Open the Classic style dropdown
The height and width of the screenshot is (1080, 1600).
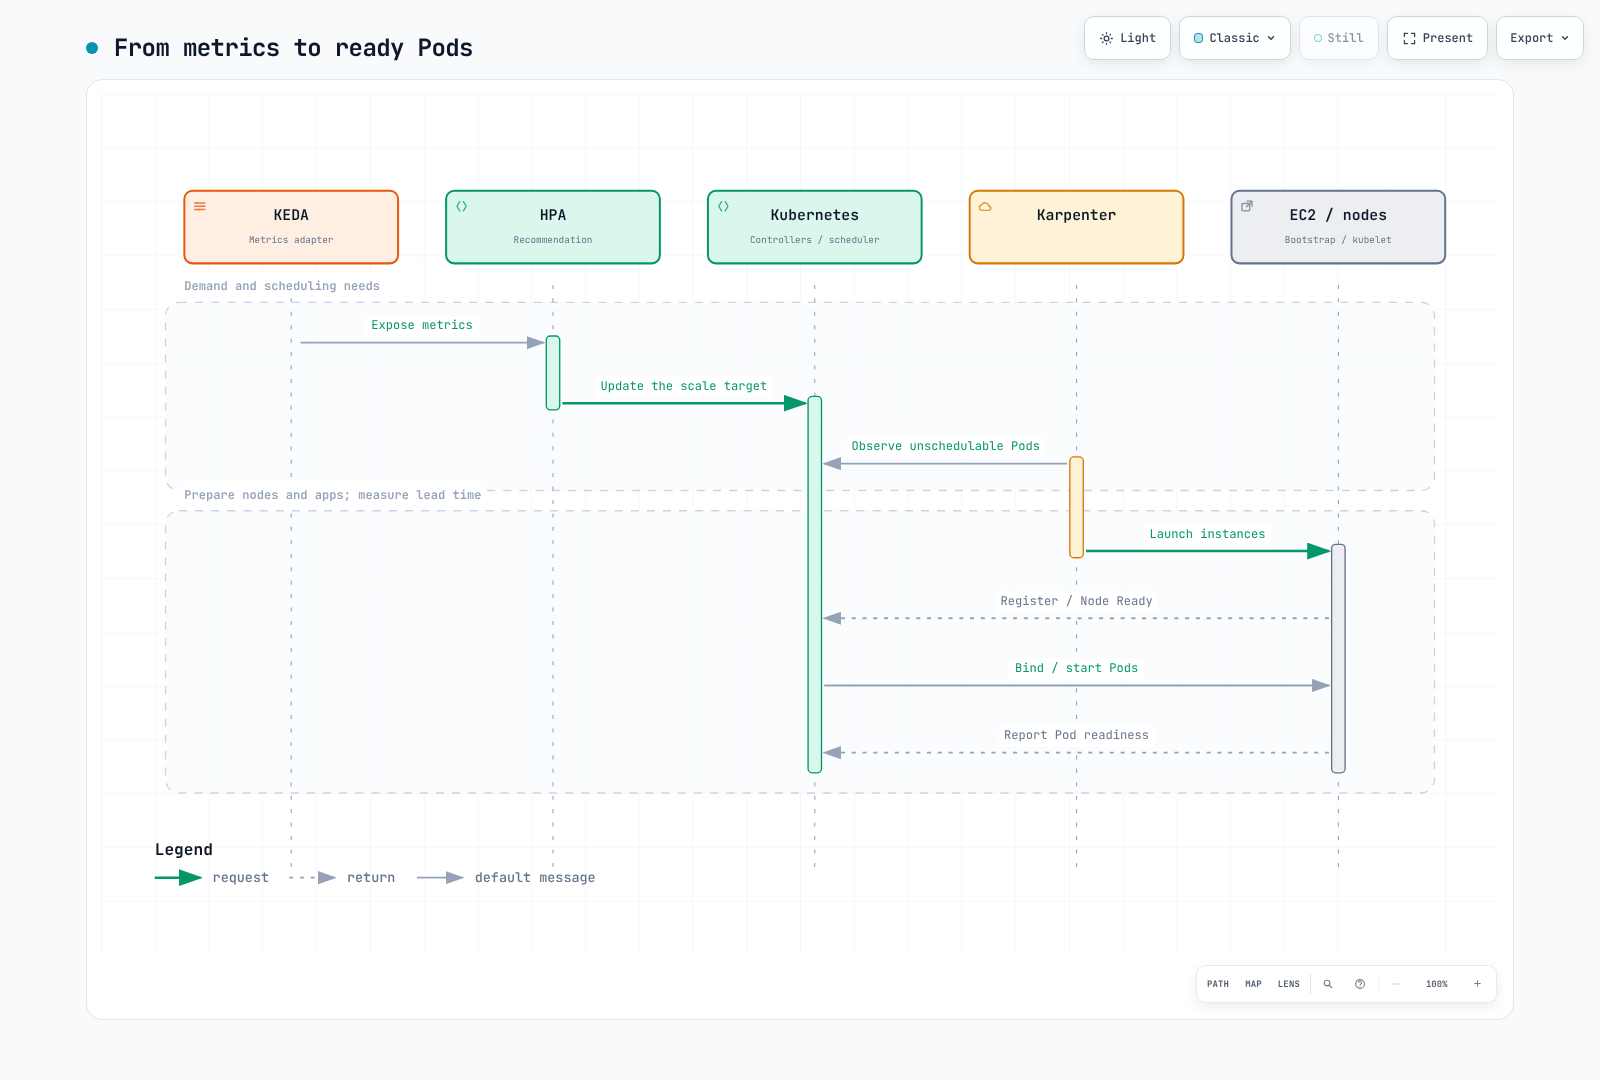1235,38
